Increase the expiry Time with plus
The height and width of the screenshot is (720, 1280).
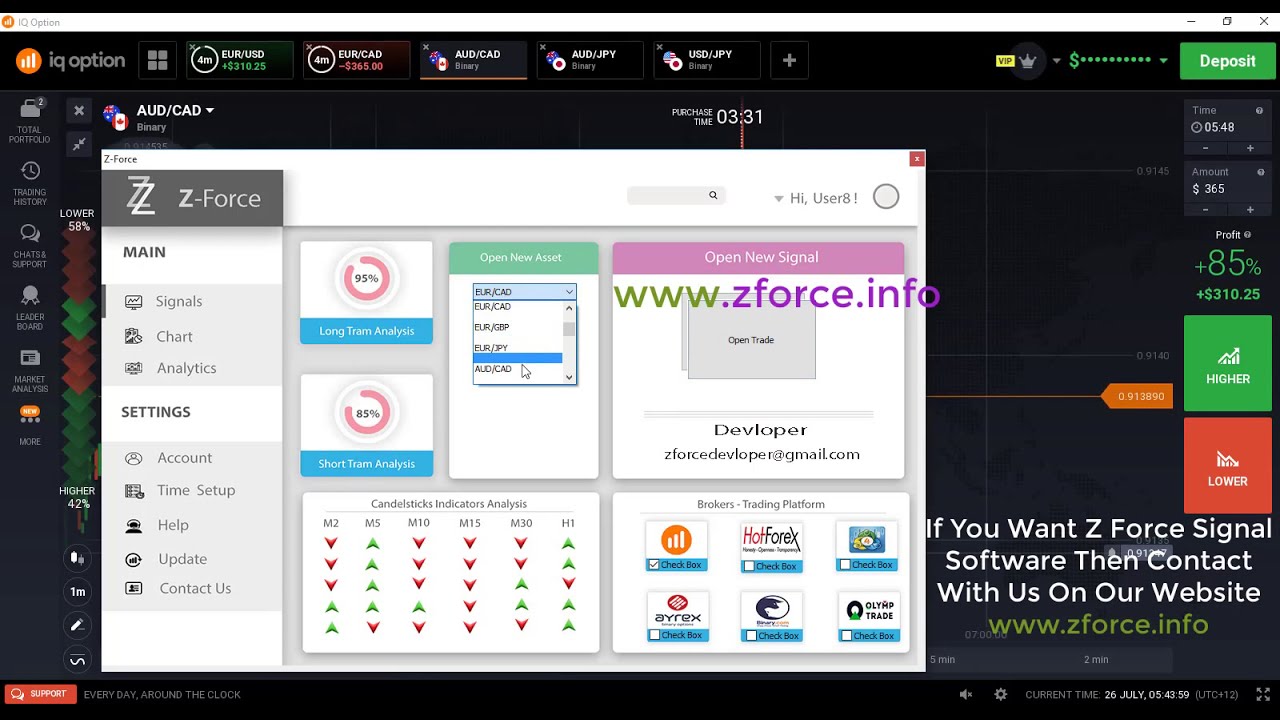point(1250,148)
